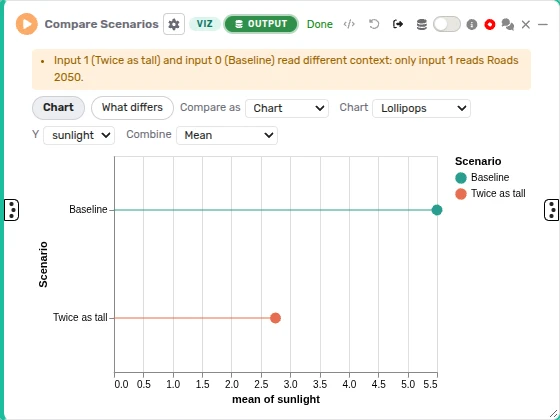Open the Compare as dropdown

(287, 108)
